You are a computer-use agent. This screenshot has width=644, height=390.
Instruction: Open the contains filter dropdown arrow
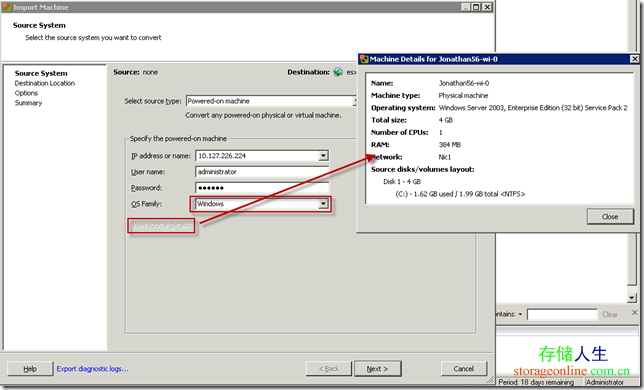[520, 314]
